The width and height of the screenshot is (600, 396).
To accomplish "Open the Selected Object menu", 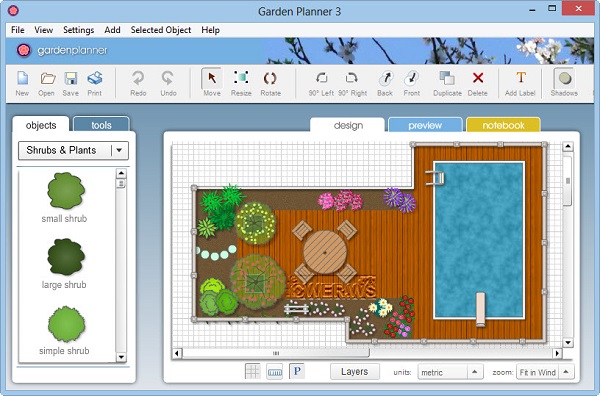I will (161, 30).
